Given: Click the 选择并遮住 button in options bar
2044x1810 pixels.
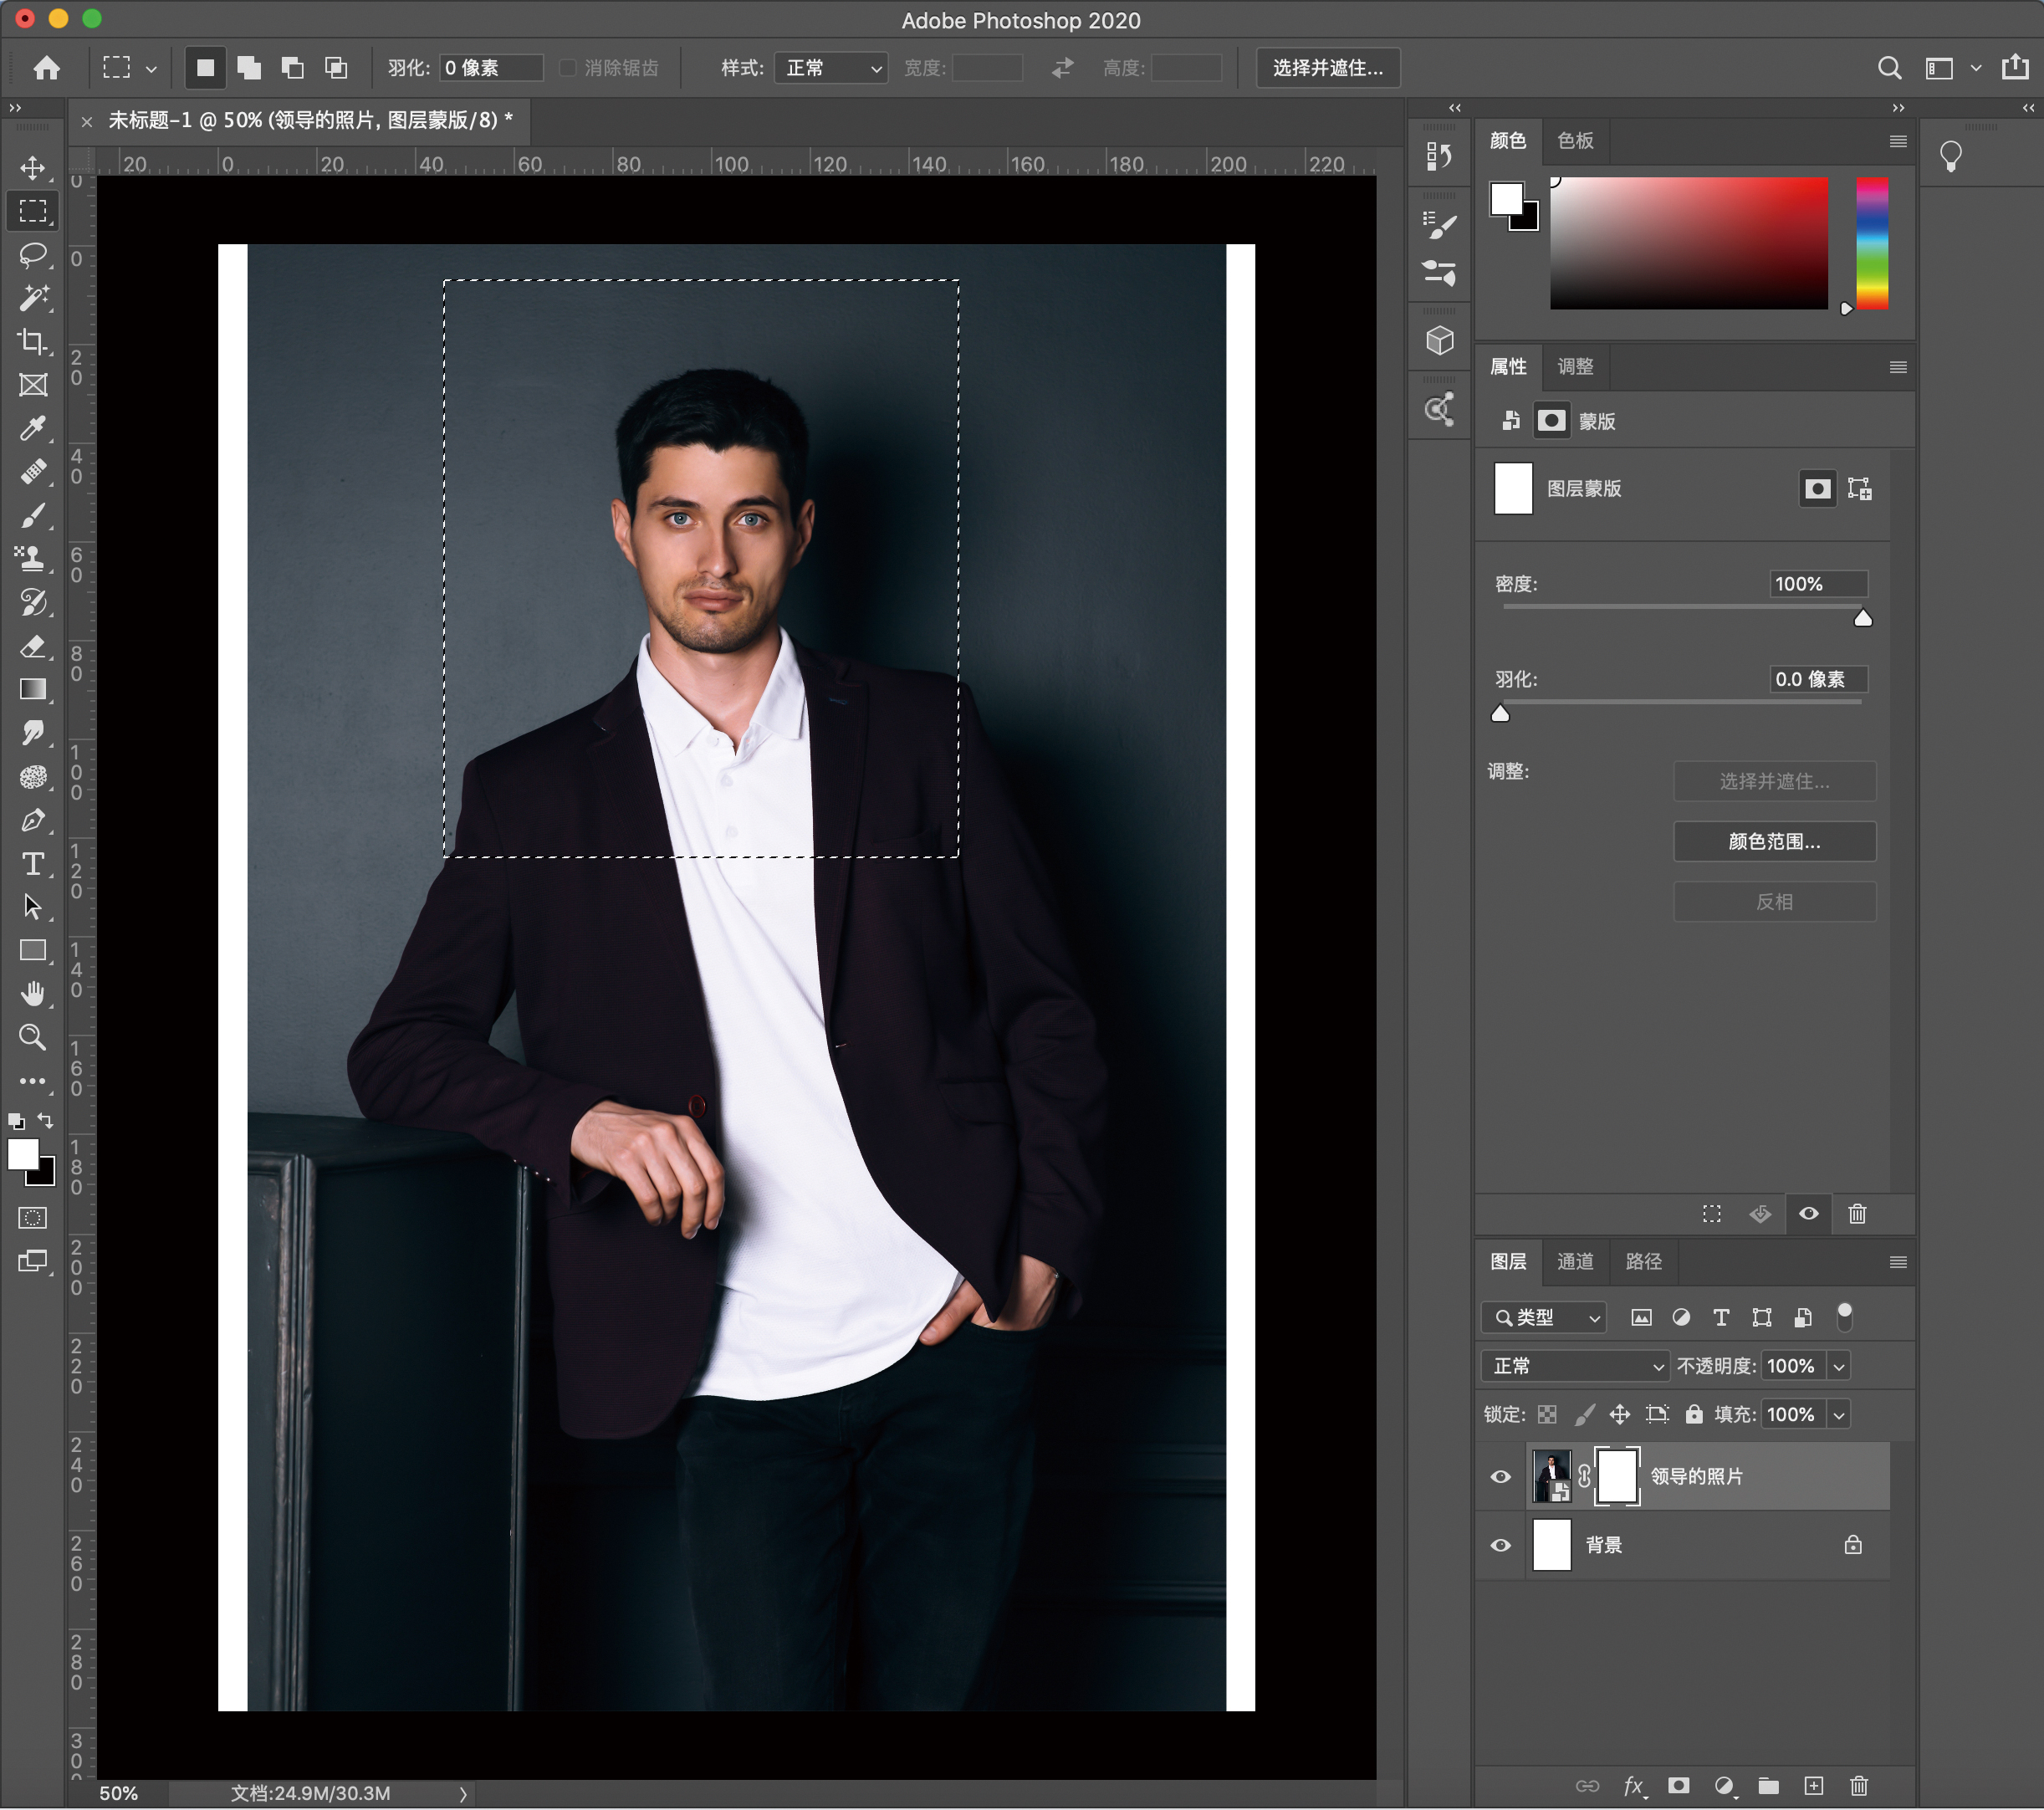Looking at the screenshot, I should point(1328,67).
